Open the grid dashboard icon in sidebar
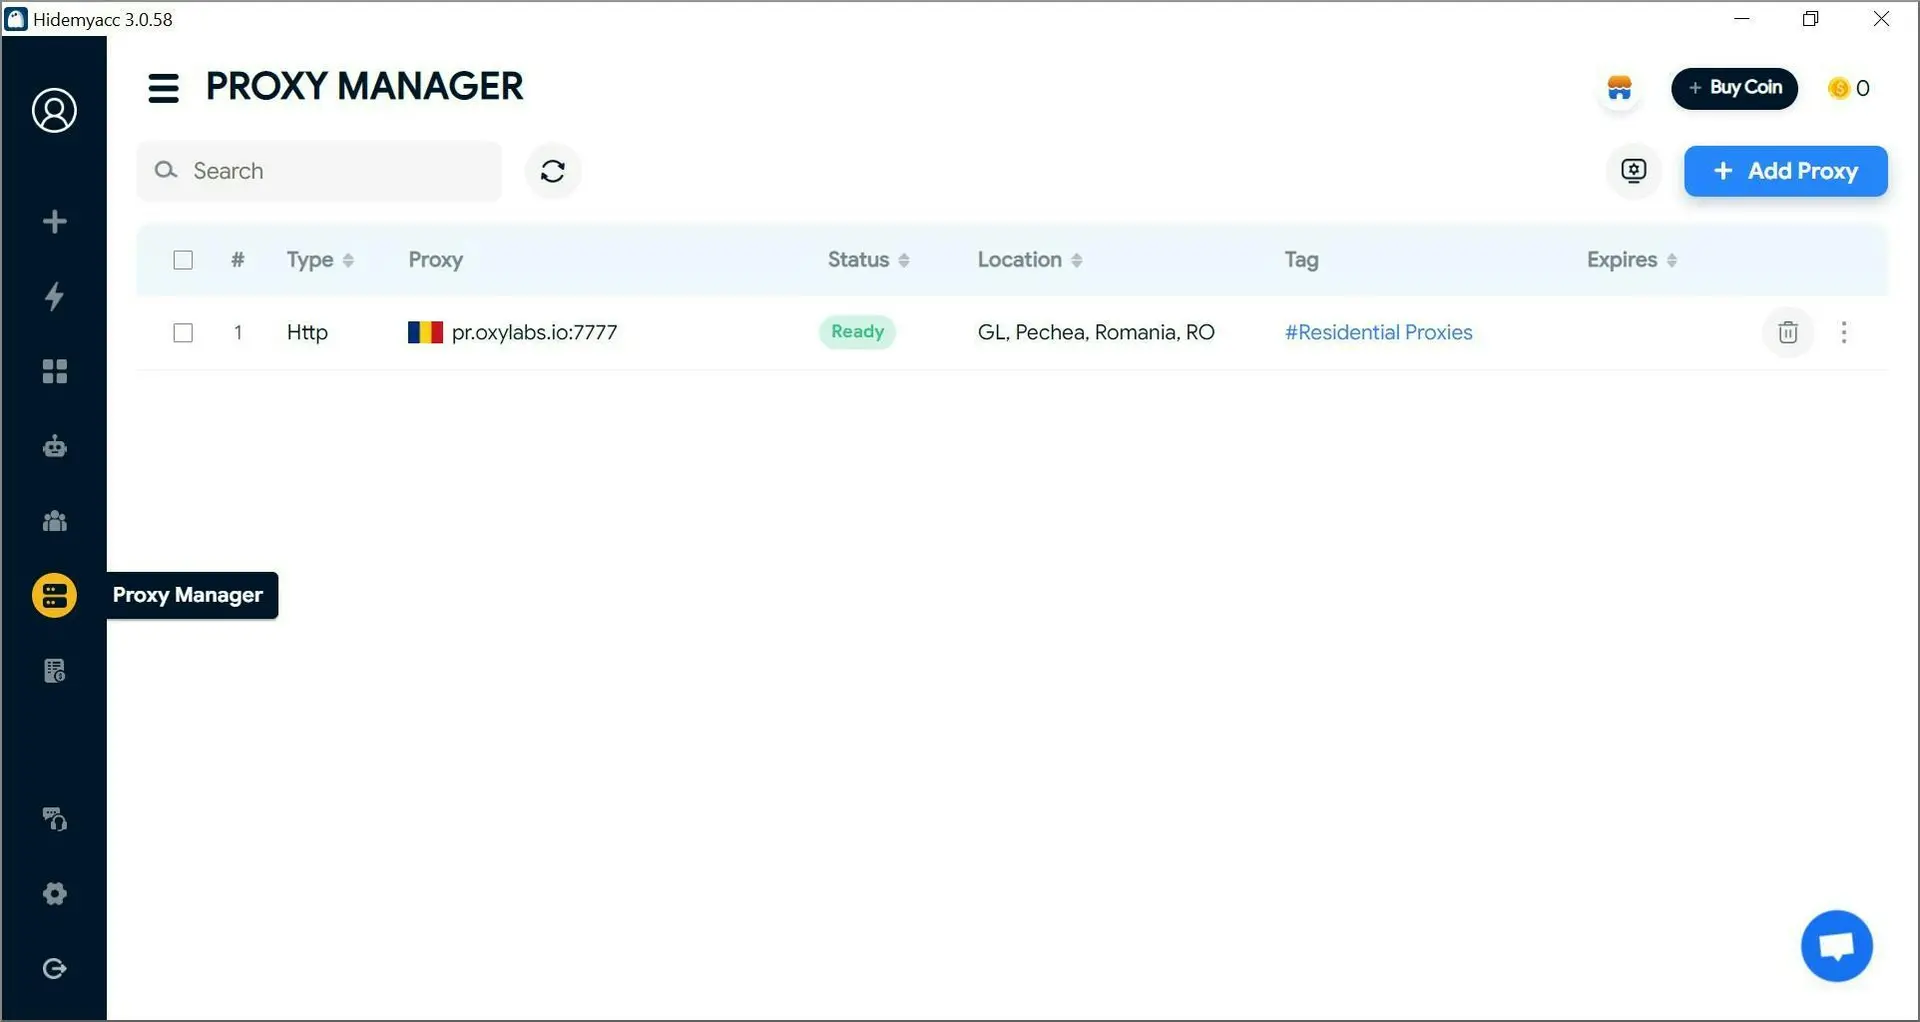Image resolution: width=1920 pixels, height=1022 pixels. (x=54, y=371)
